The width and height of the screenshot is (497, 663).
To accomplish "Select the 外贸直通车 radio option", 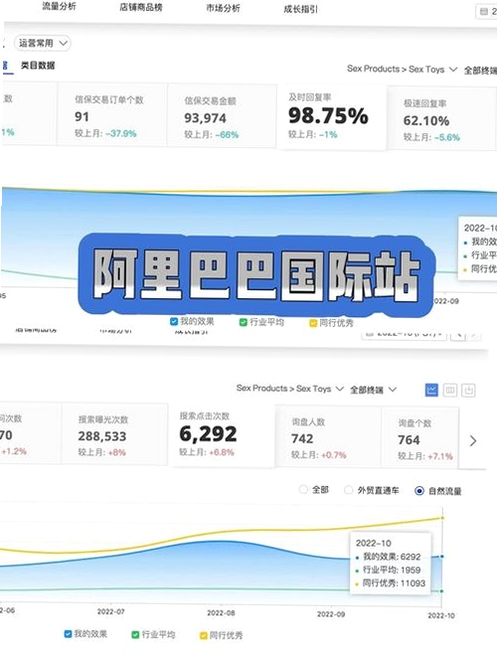I will tap(371, 490).
